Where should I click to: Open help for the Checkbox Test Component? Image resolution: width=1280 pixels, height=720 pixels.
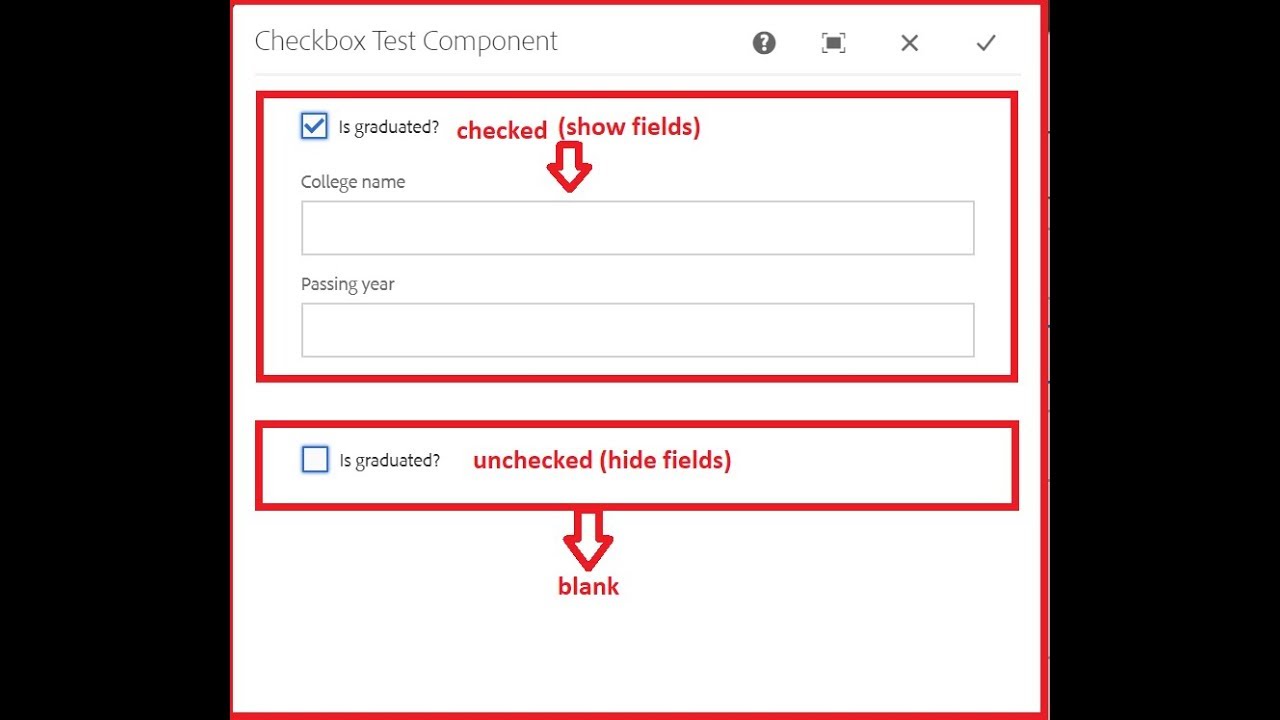tap(764, 43)
